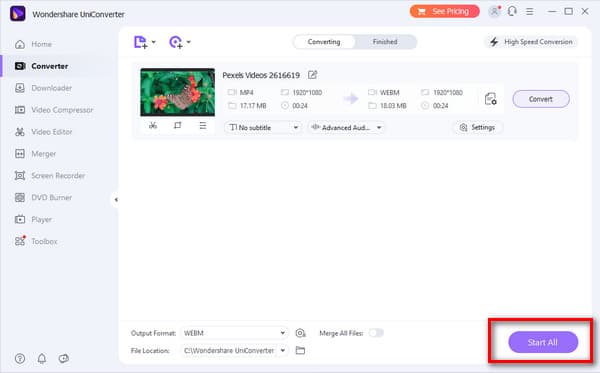Screen dimensions: 600x373
Task: Open the trim scissors tool
Action: [x=153, y=125]
